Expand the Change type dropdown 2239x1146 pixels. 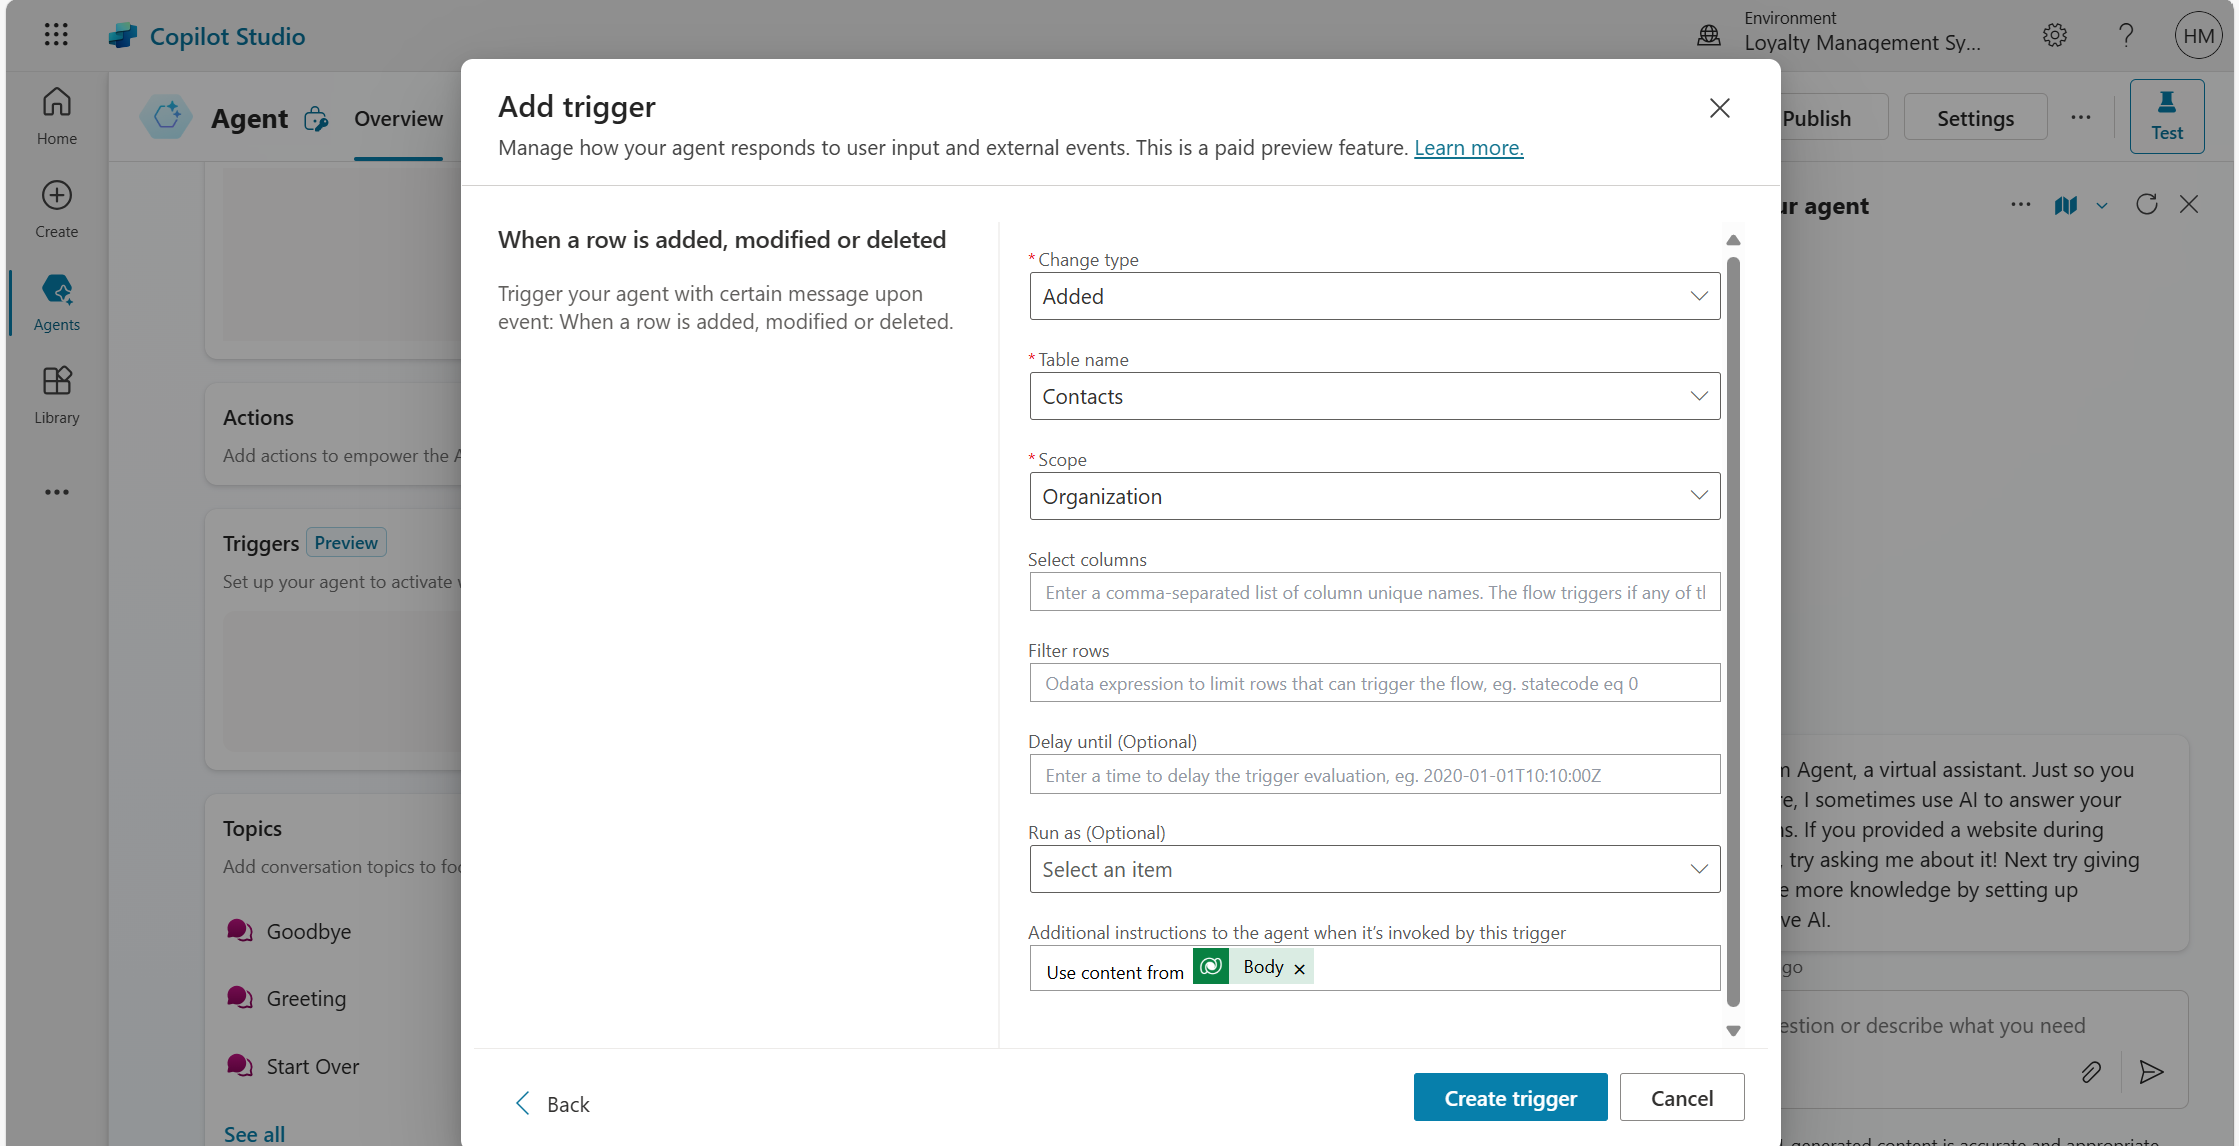1374,296
